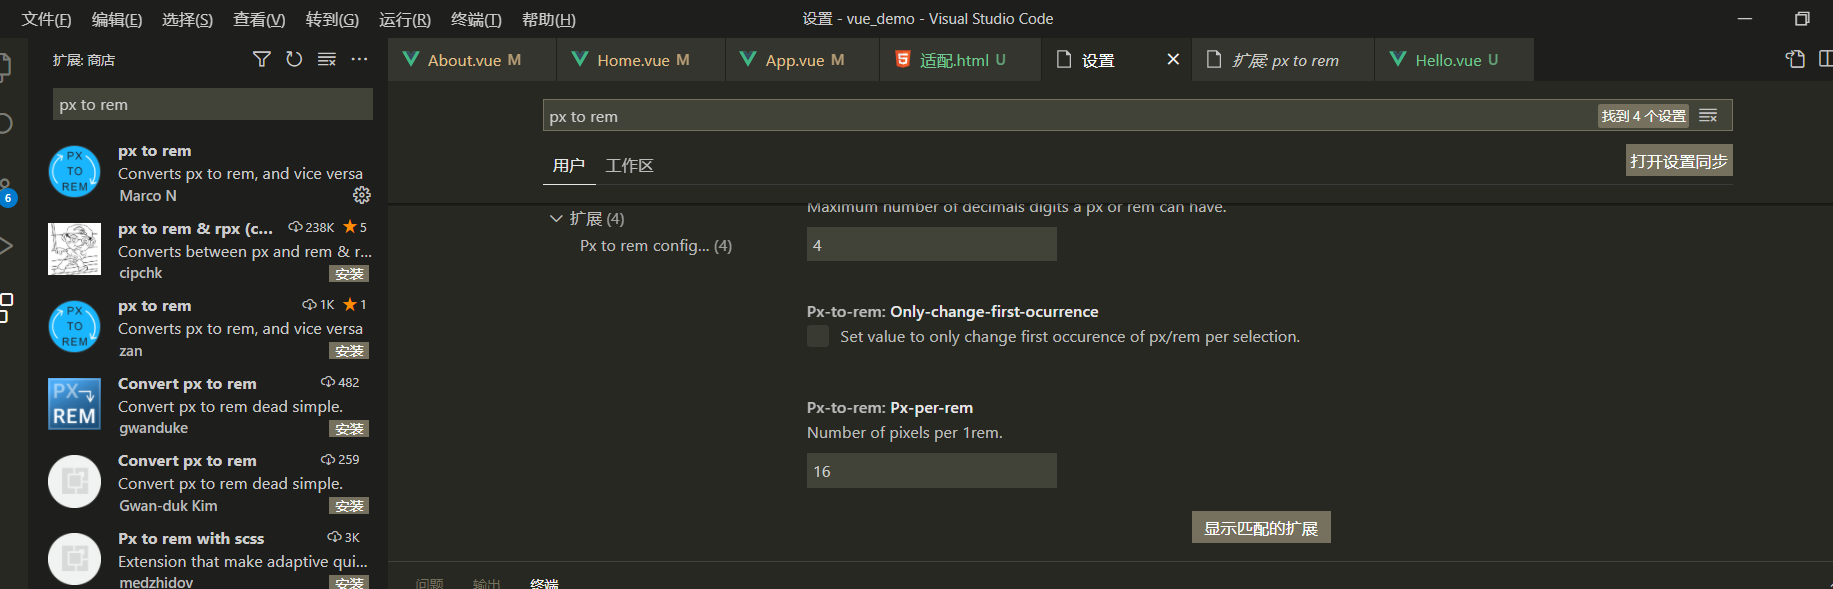
Task: Collapse the 扩展 (4) settings group
Action: (556, 218)
